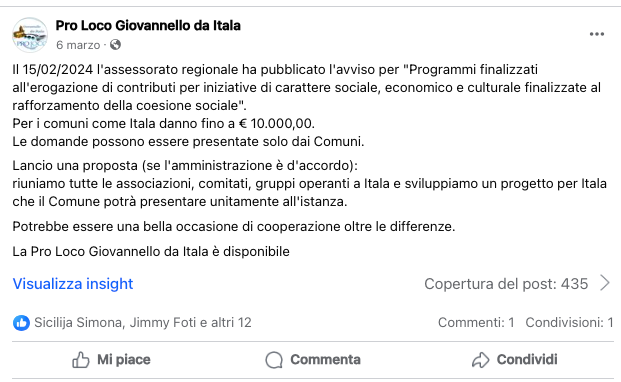Image resolution: width=621 pixels, height=382 pixels.
Task: Click the speech bubble comment icon
Action: 274,360
